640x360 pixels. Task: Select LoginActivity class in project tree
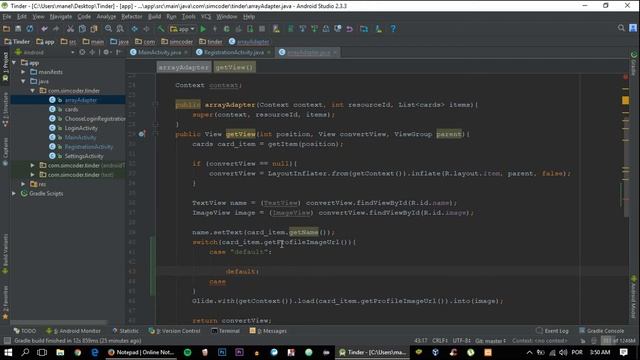[x=81, y=128]
